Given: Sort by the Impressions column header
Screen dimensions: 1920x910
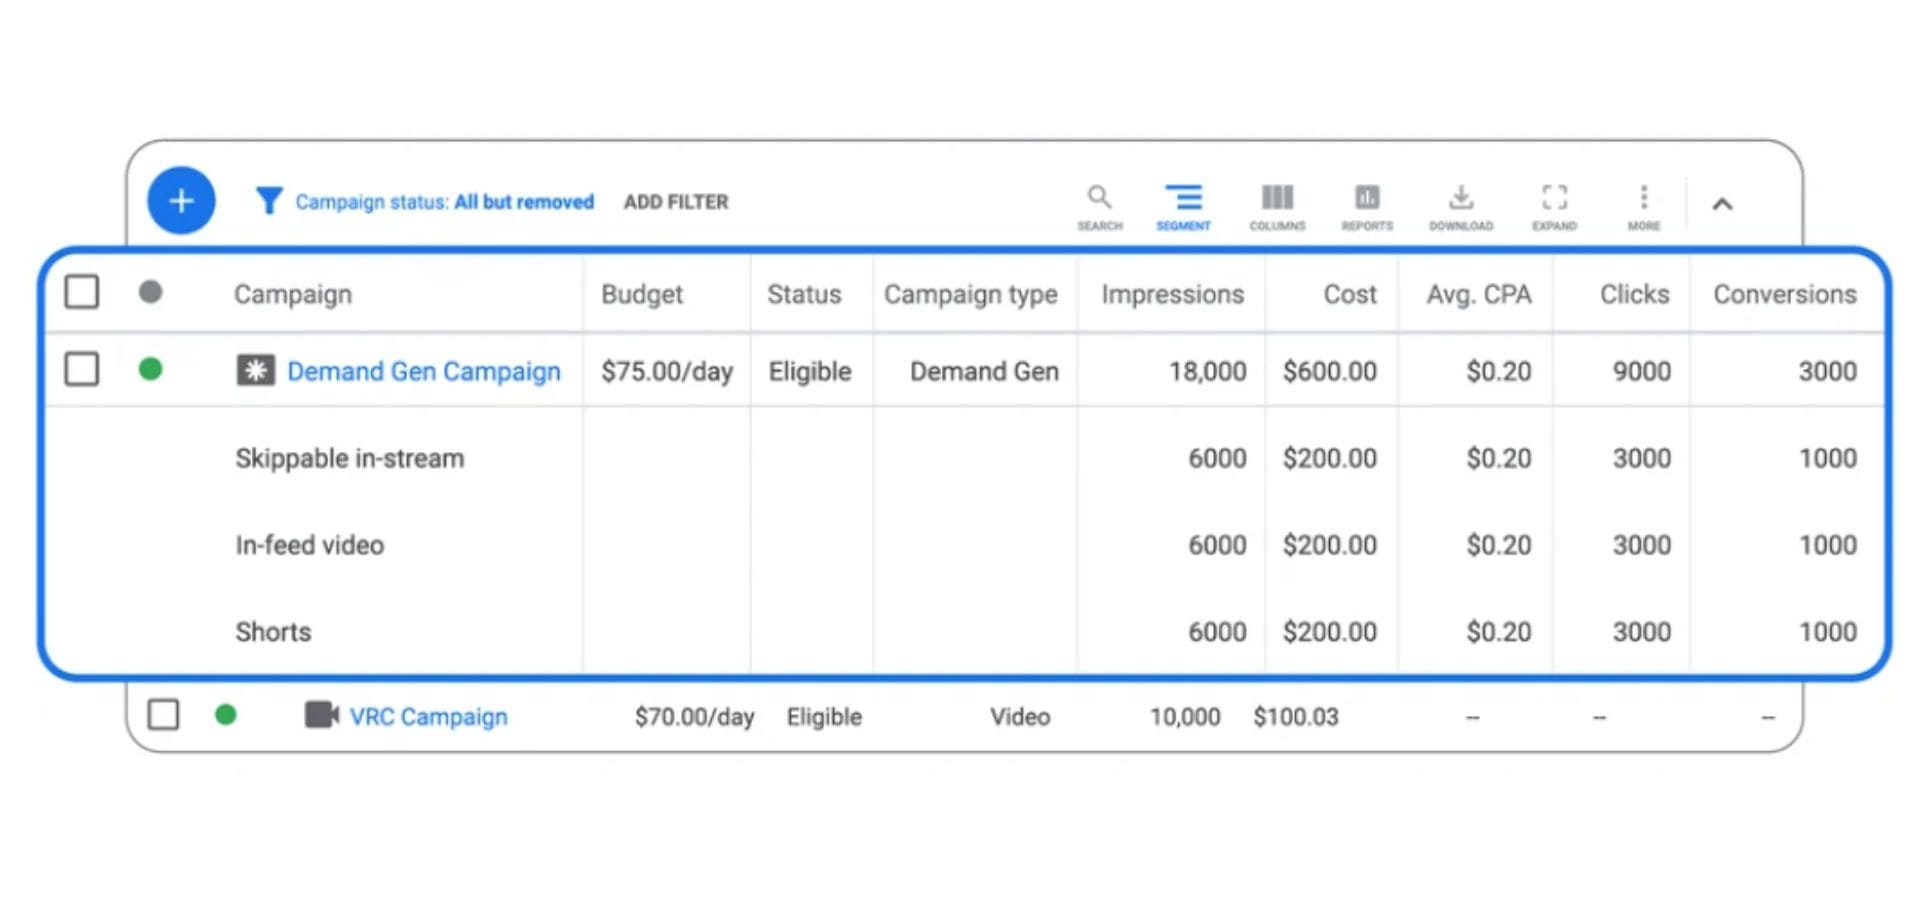Looking at the screenshot, I should (1172, 294).
